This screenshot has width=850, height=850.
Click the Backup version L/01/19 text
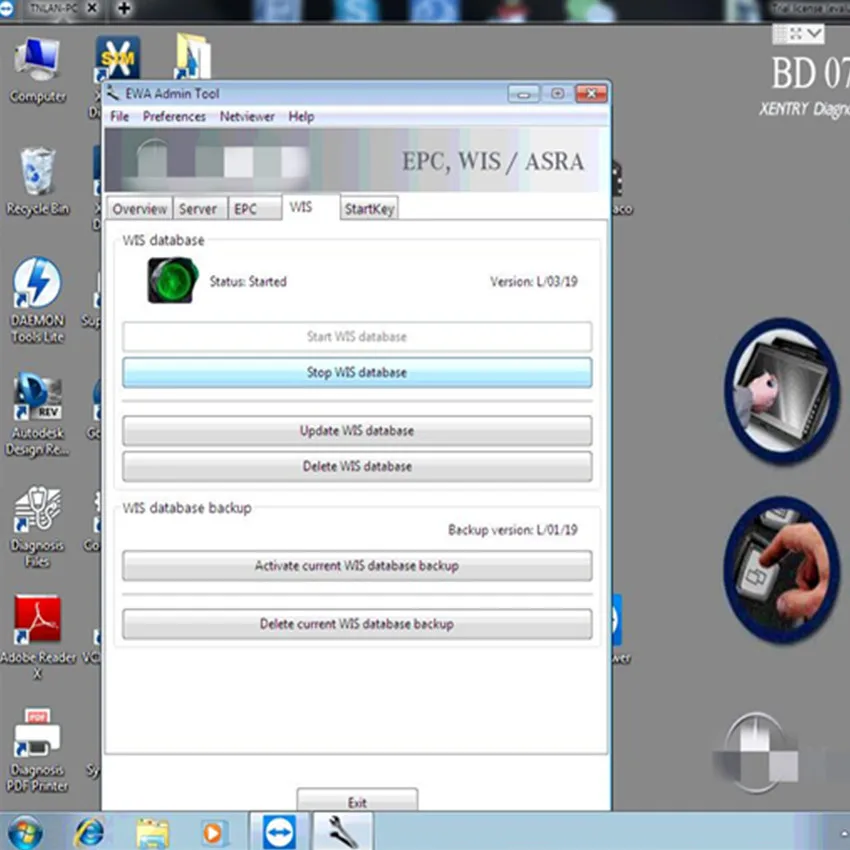(513, 530)
